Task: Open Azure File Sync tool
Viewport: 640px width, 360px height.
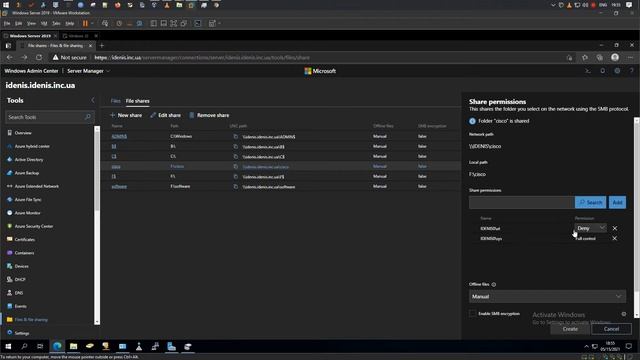Action: (x=28, y=200)
